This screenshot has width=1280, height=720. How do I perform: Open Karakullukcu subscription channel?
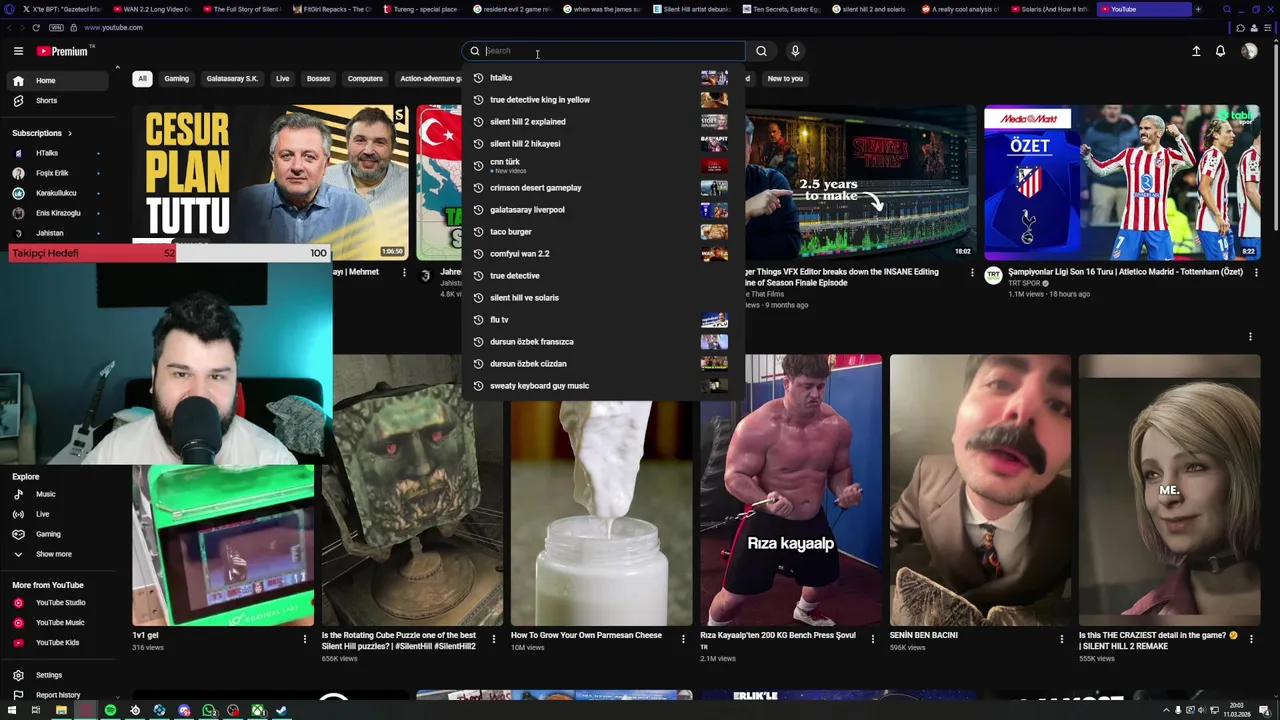pos(56,193)
